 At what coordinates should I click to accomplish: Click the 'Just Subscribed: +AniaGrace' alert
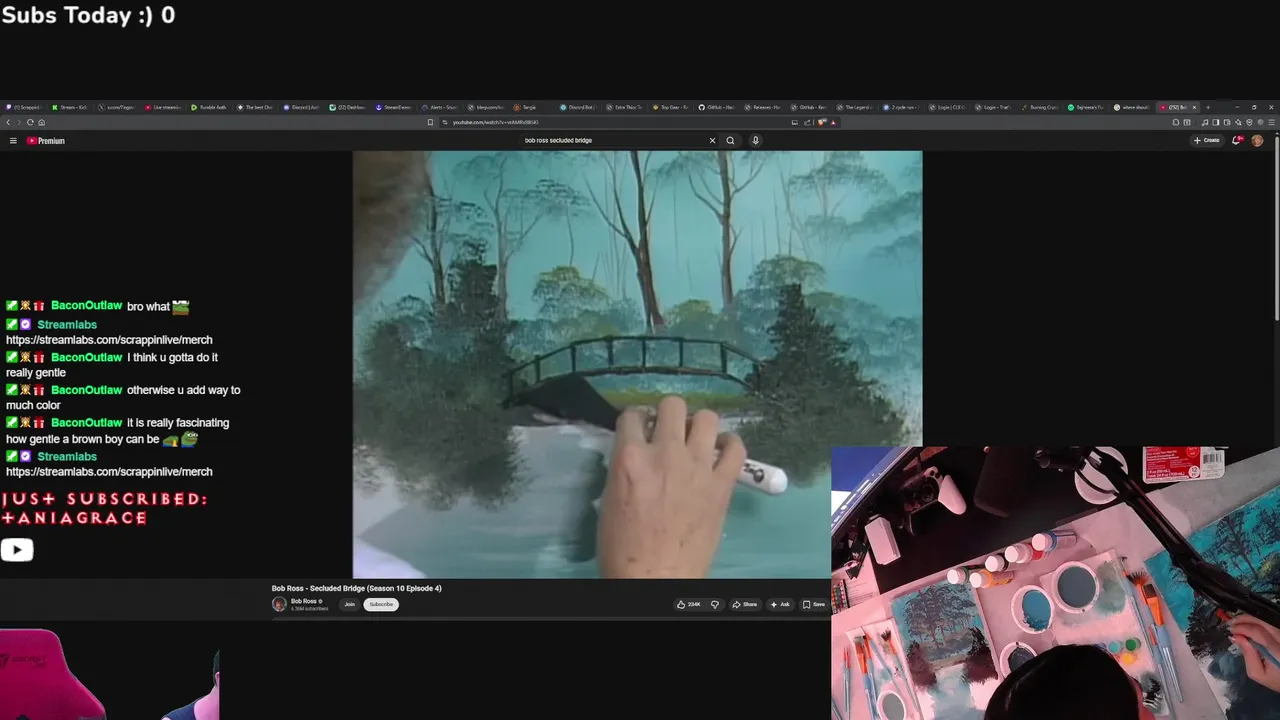(104, 508)
